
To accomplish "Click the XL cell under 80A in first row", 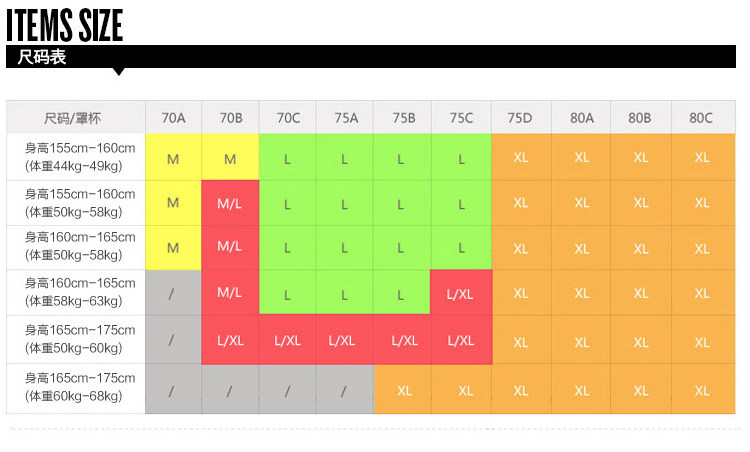I will pos(581,157).
